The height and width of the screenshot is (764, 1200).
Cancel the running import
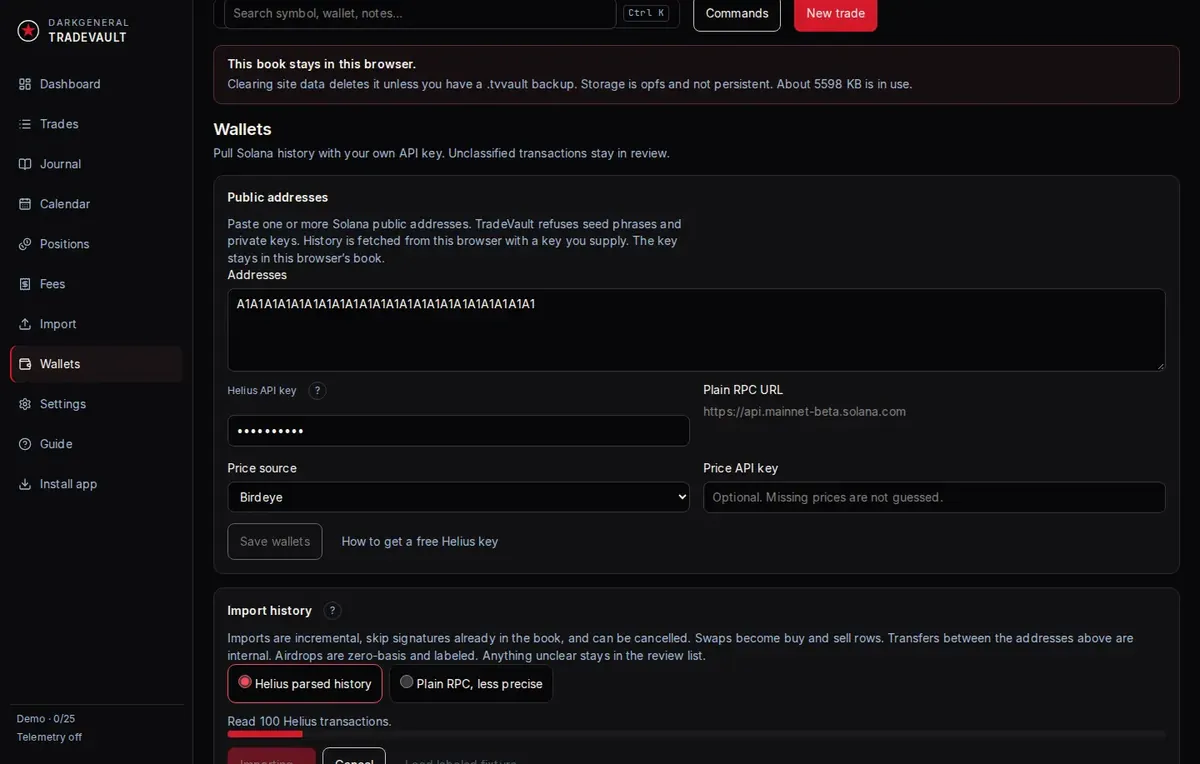click(x=354, y=756)
